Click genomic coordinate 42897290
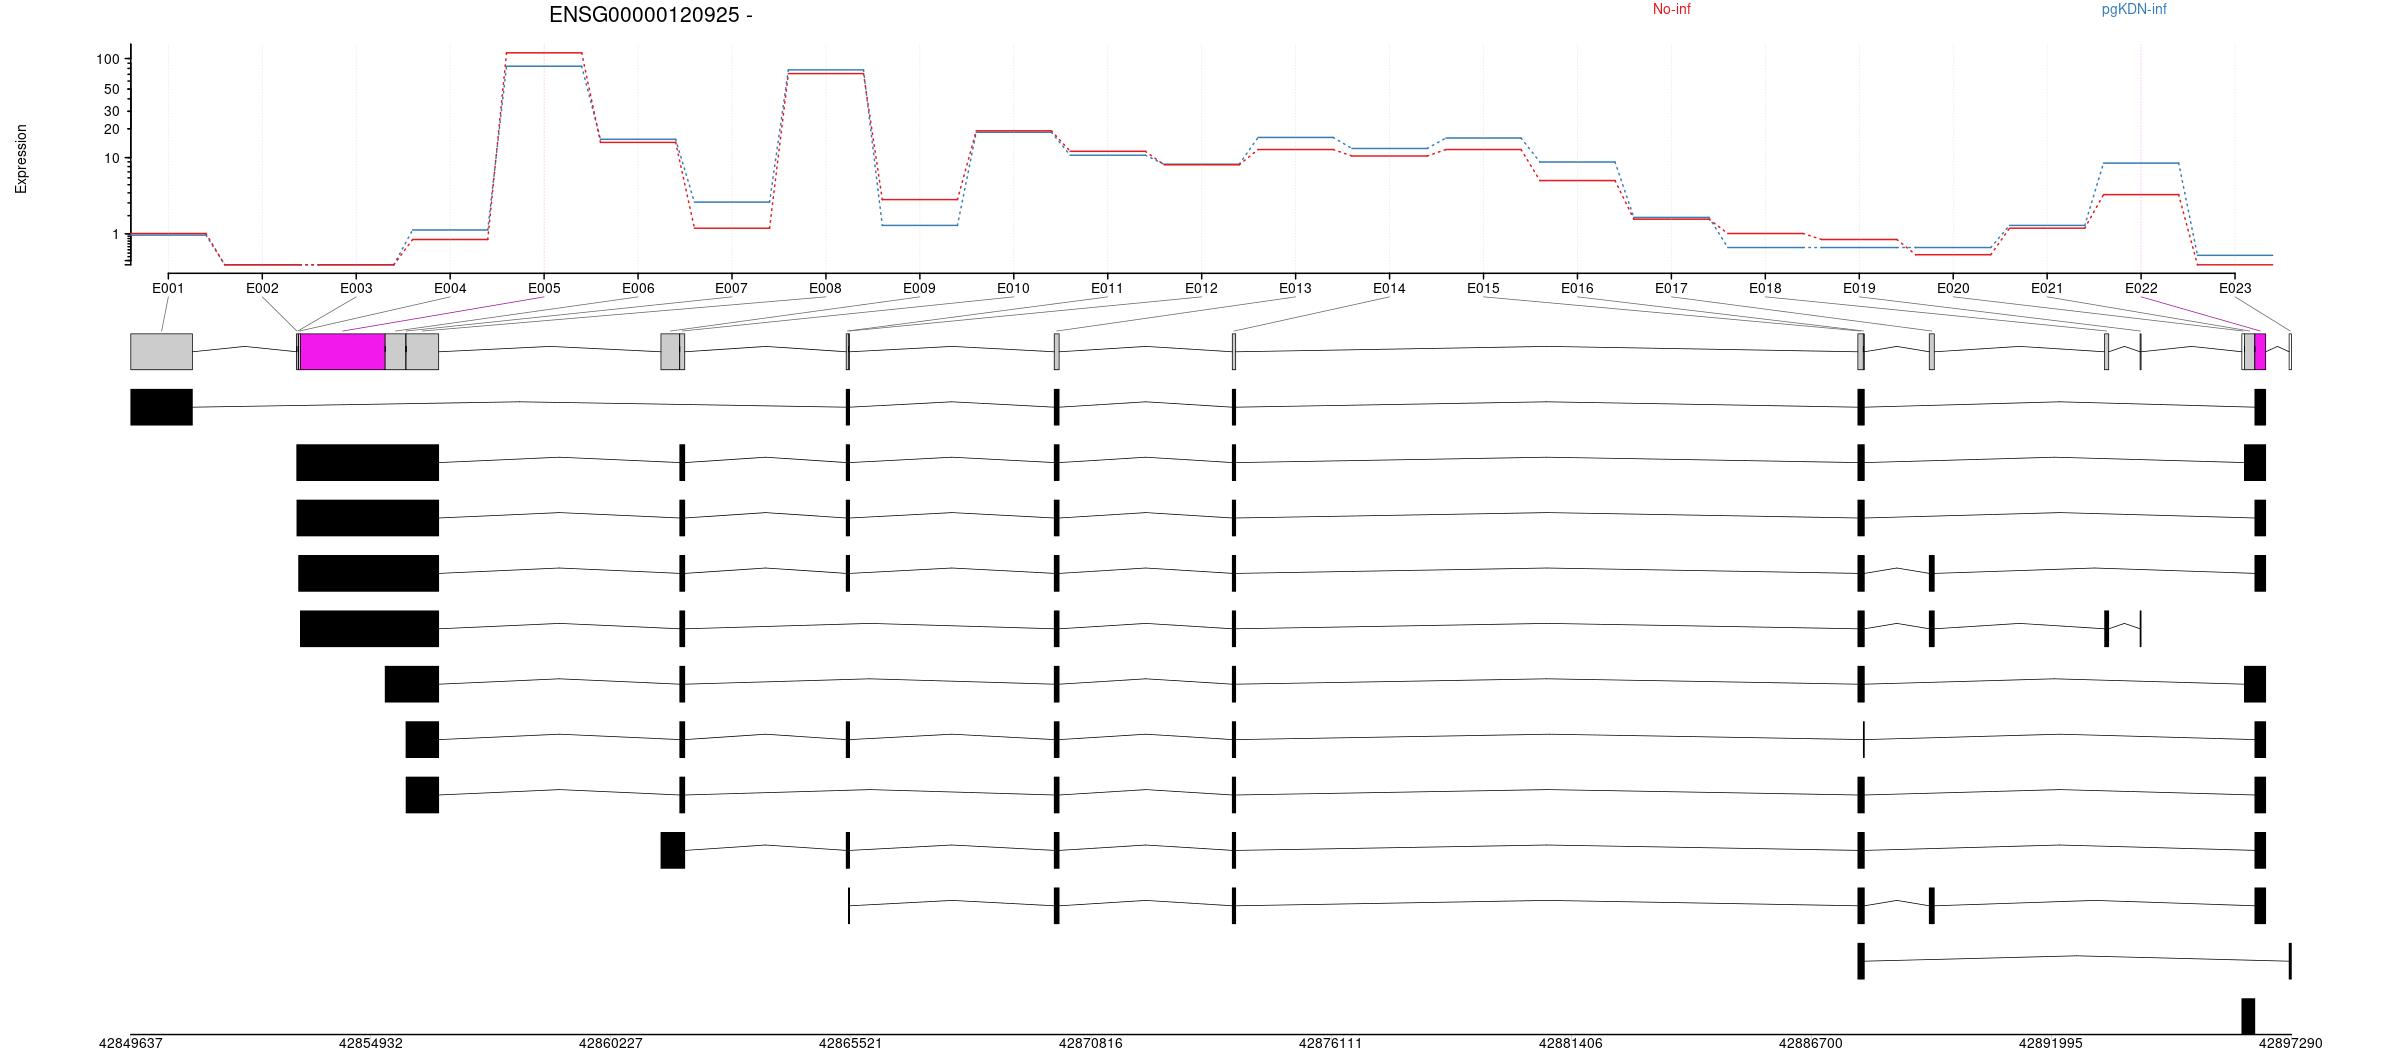The width and height of the screenshot is (2400, 1060). tap(2291, 1043)
